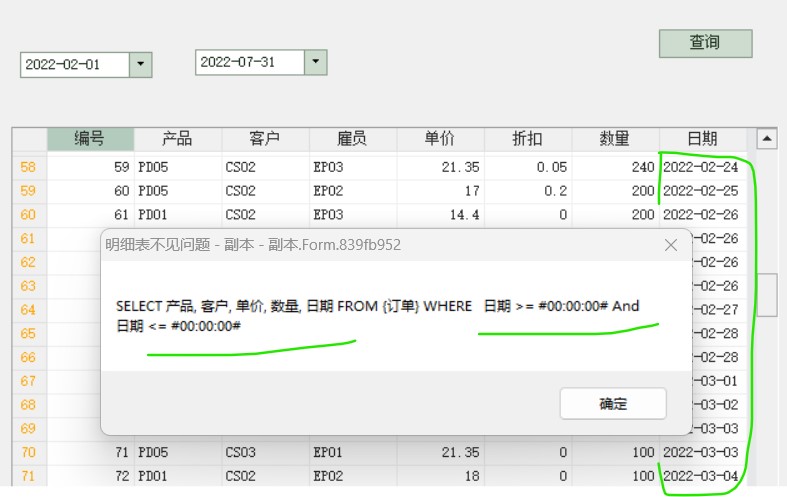Select the 数量 column header
This screenshot has height=497, width=787.
pyautogui.click(x=615, y=139)
